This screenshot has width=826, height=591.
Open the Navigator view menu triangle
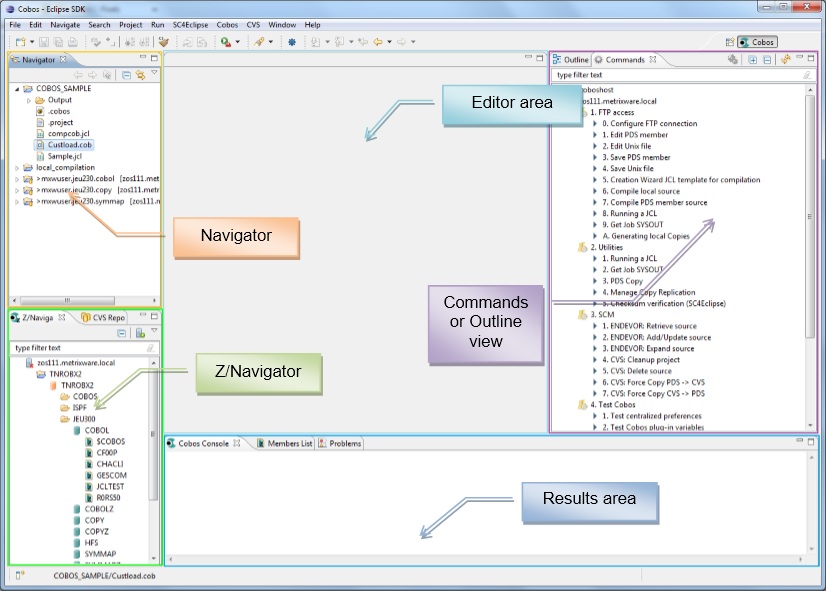(x=154, y=73)
